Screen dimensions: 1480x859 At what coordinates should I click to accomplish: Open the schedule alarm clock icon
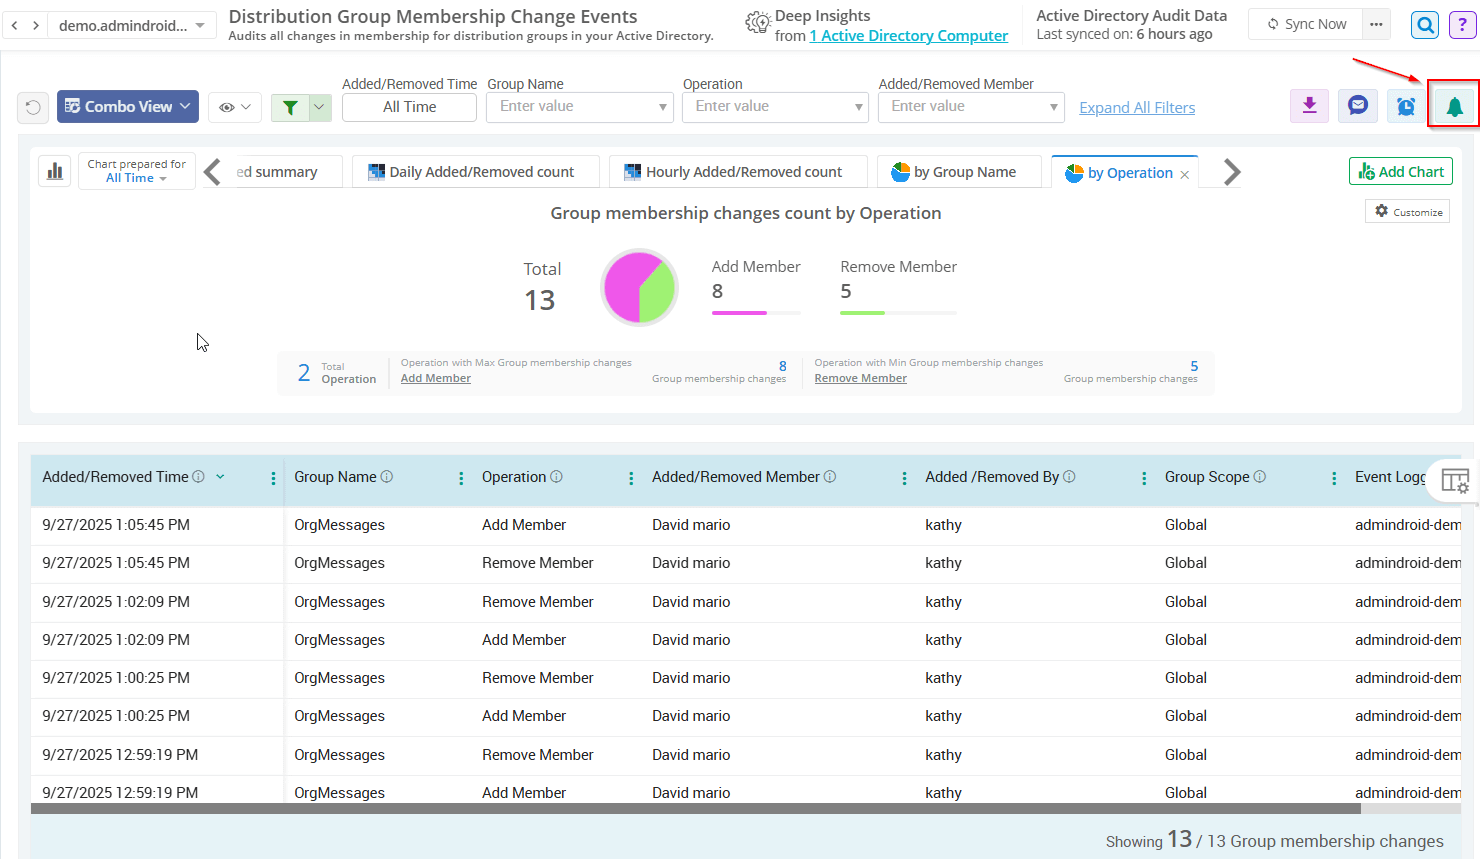1406,106
